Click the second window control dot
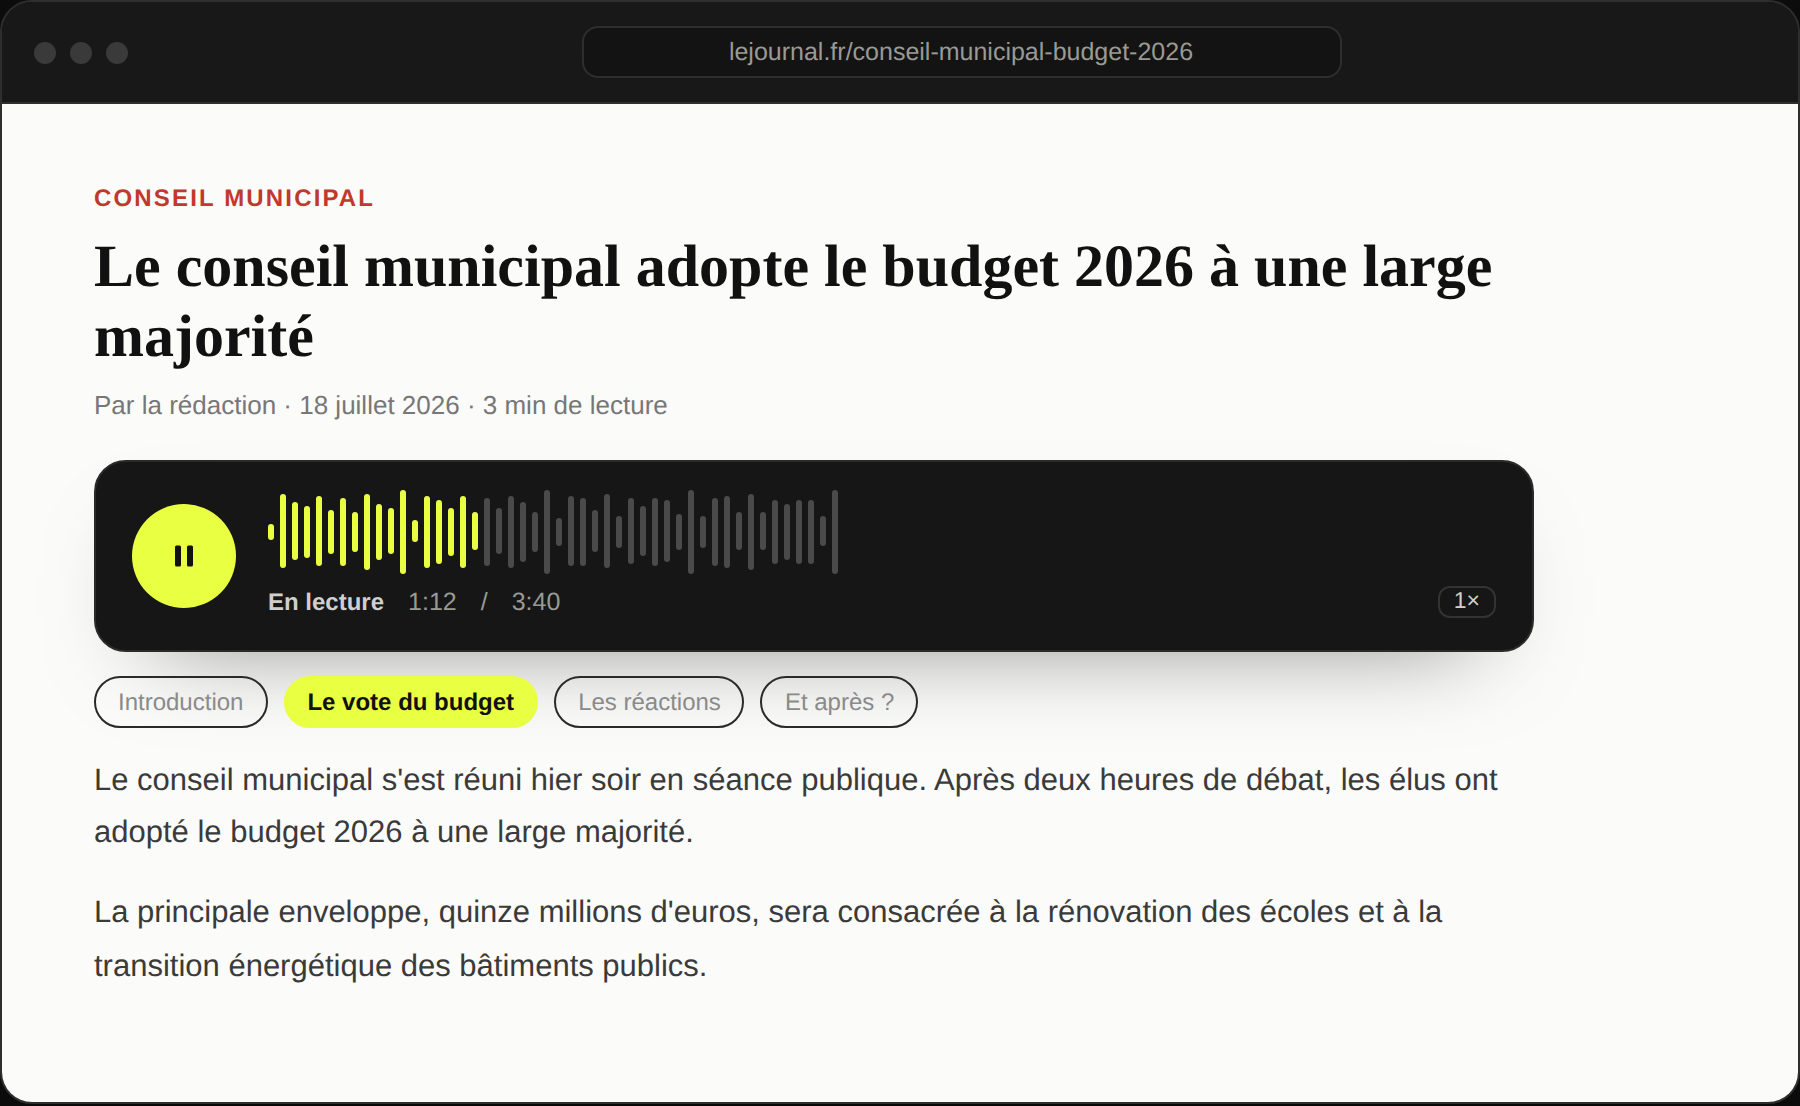Screen dimensions: 1800x1106 pos(81,53)
